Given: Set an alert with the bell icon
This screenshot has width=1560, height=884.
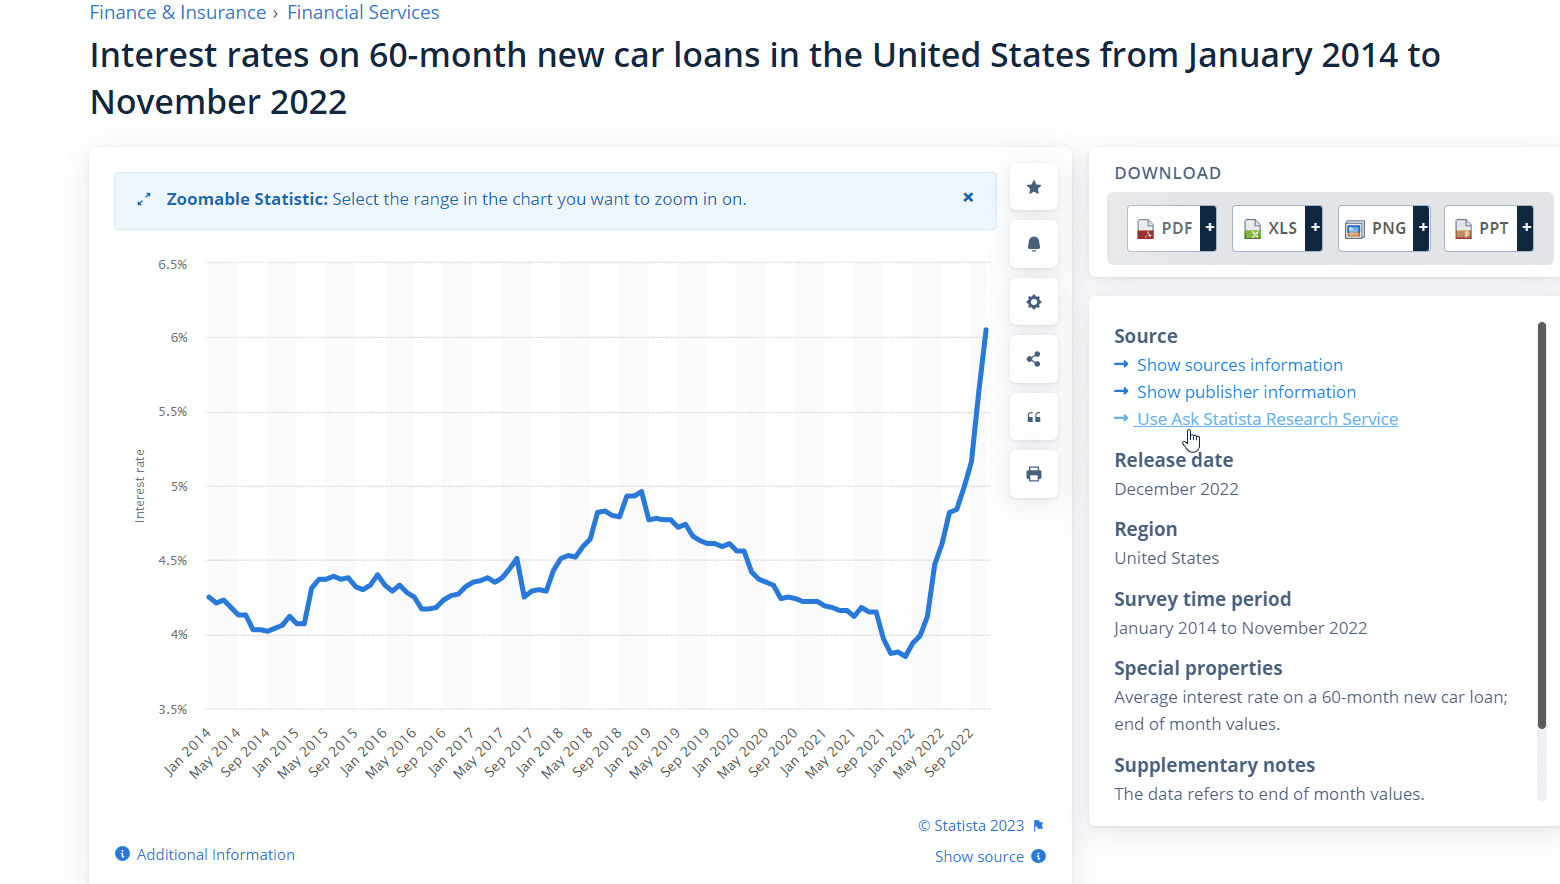Looking at the screenshot, I should [1034, 244].
